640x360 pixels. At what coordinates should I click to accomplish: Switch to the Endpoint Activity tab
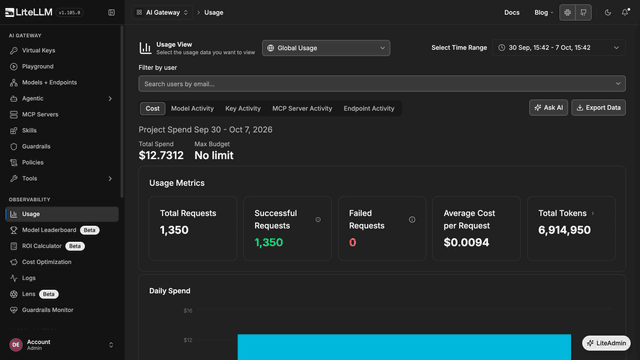pos(369,109)
